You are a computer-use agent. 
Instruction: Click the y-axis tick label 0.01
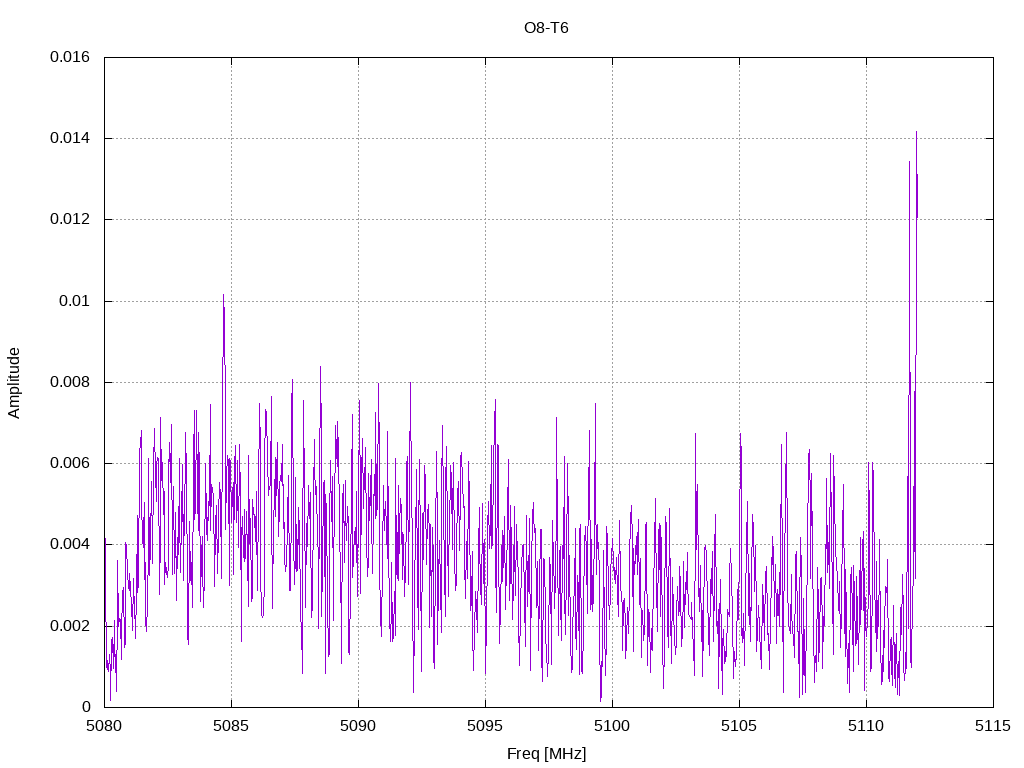[x=74, y=301]
